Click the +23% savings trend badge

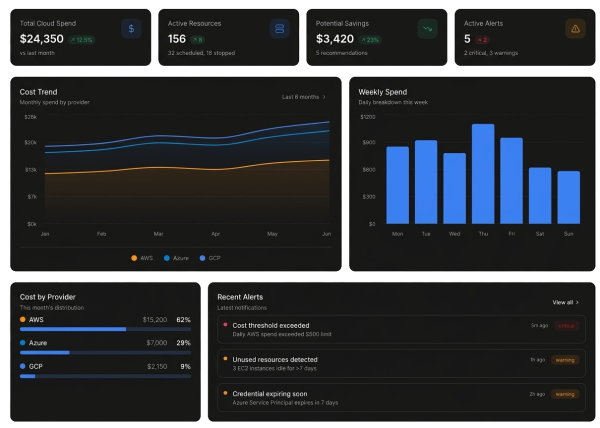370,40
